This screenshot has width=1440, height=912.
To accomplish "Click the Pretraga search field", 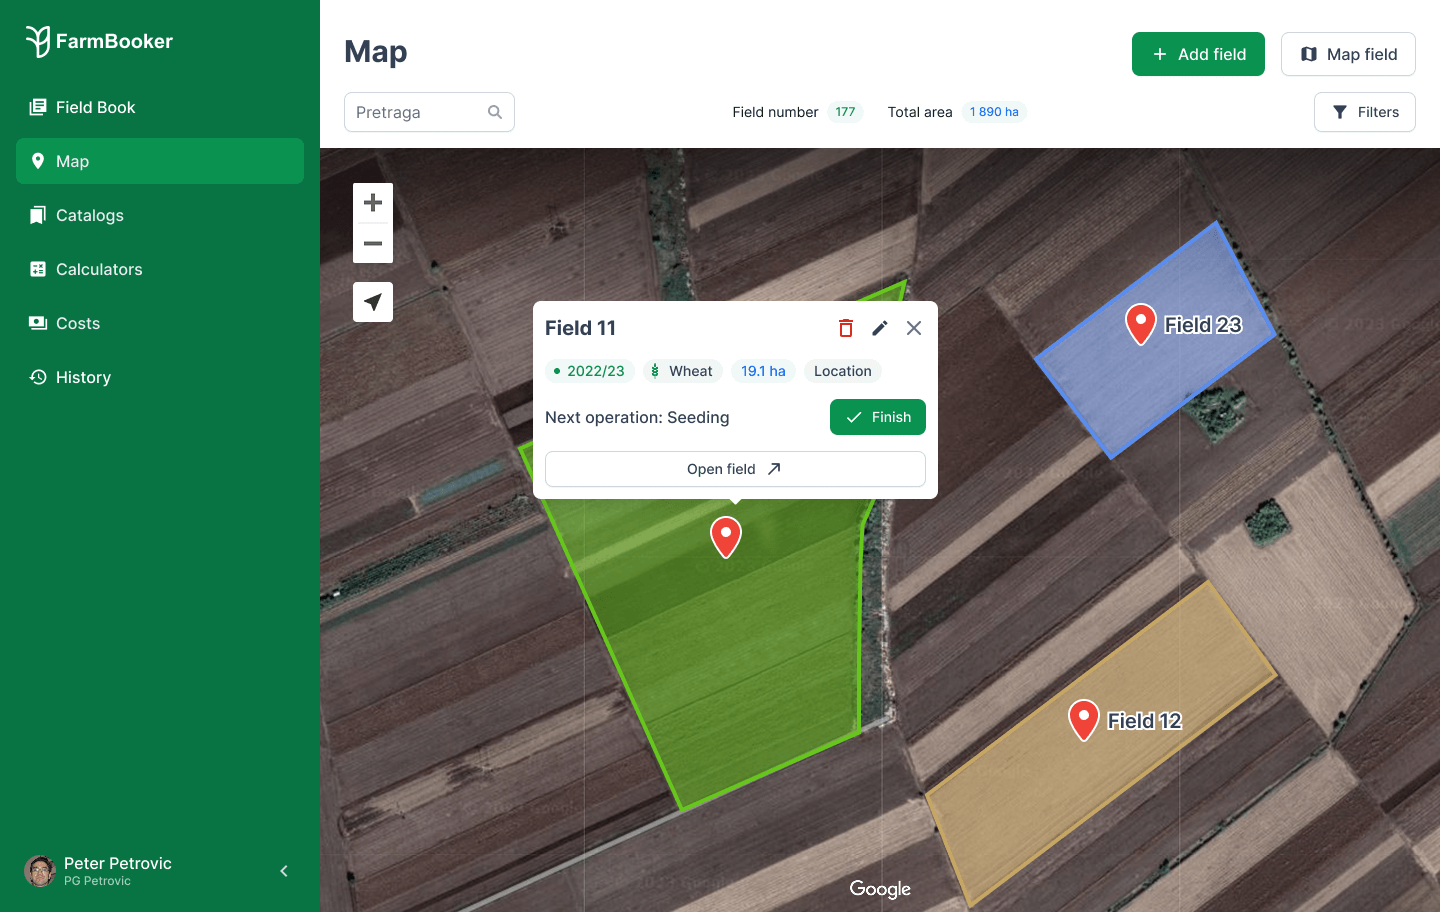I will pyautogui.click(x=420, y=112).
